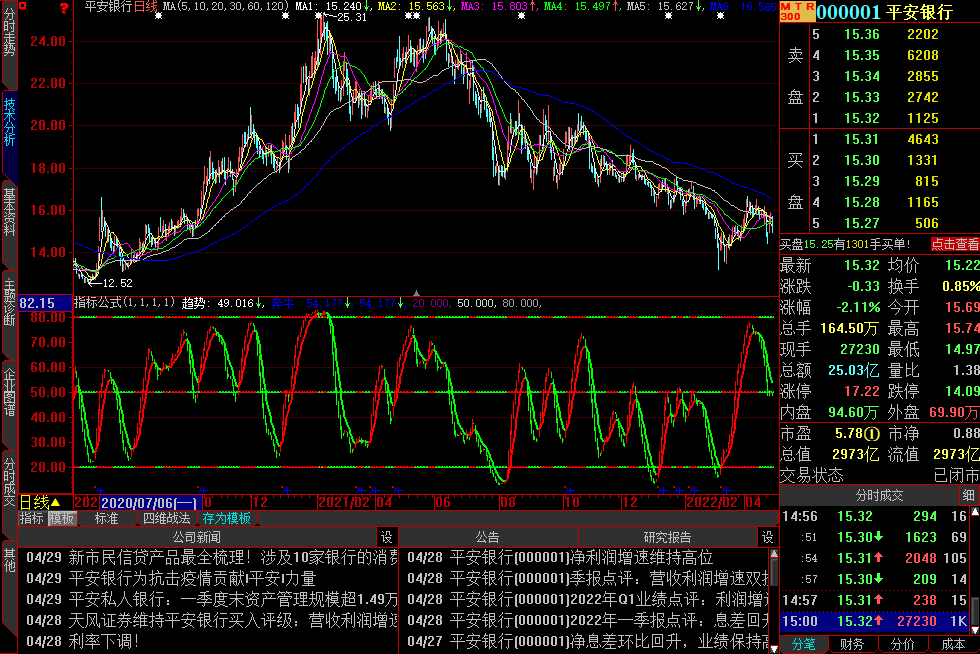Viewport: 980px width, 654px height.
Task: Click the MA(5,10,20,30,60,120) parameters label
Action: 225,6
